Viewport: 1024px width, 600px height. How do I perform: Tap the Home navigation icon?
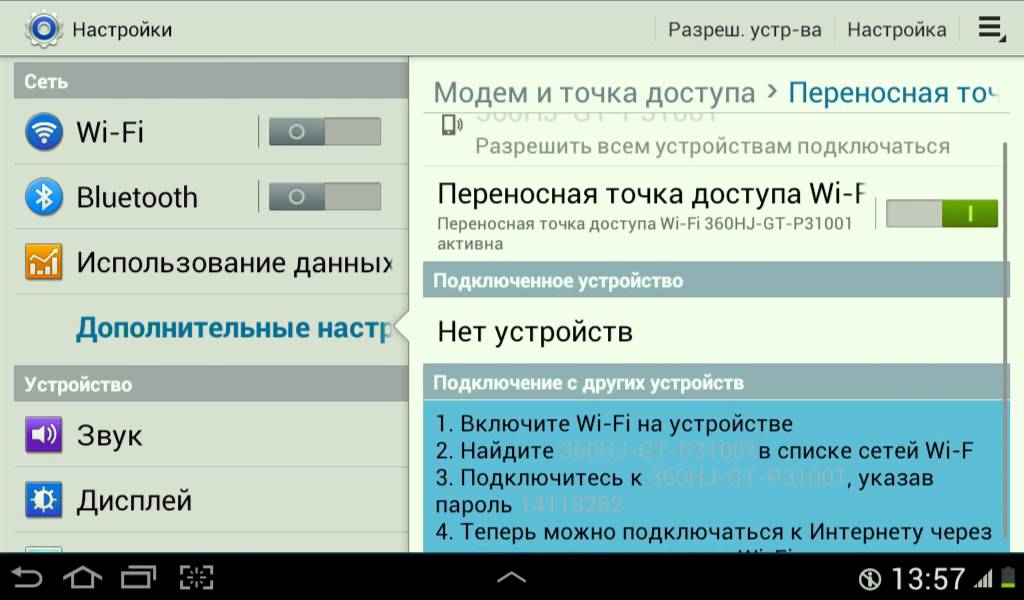click(82, 578)
